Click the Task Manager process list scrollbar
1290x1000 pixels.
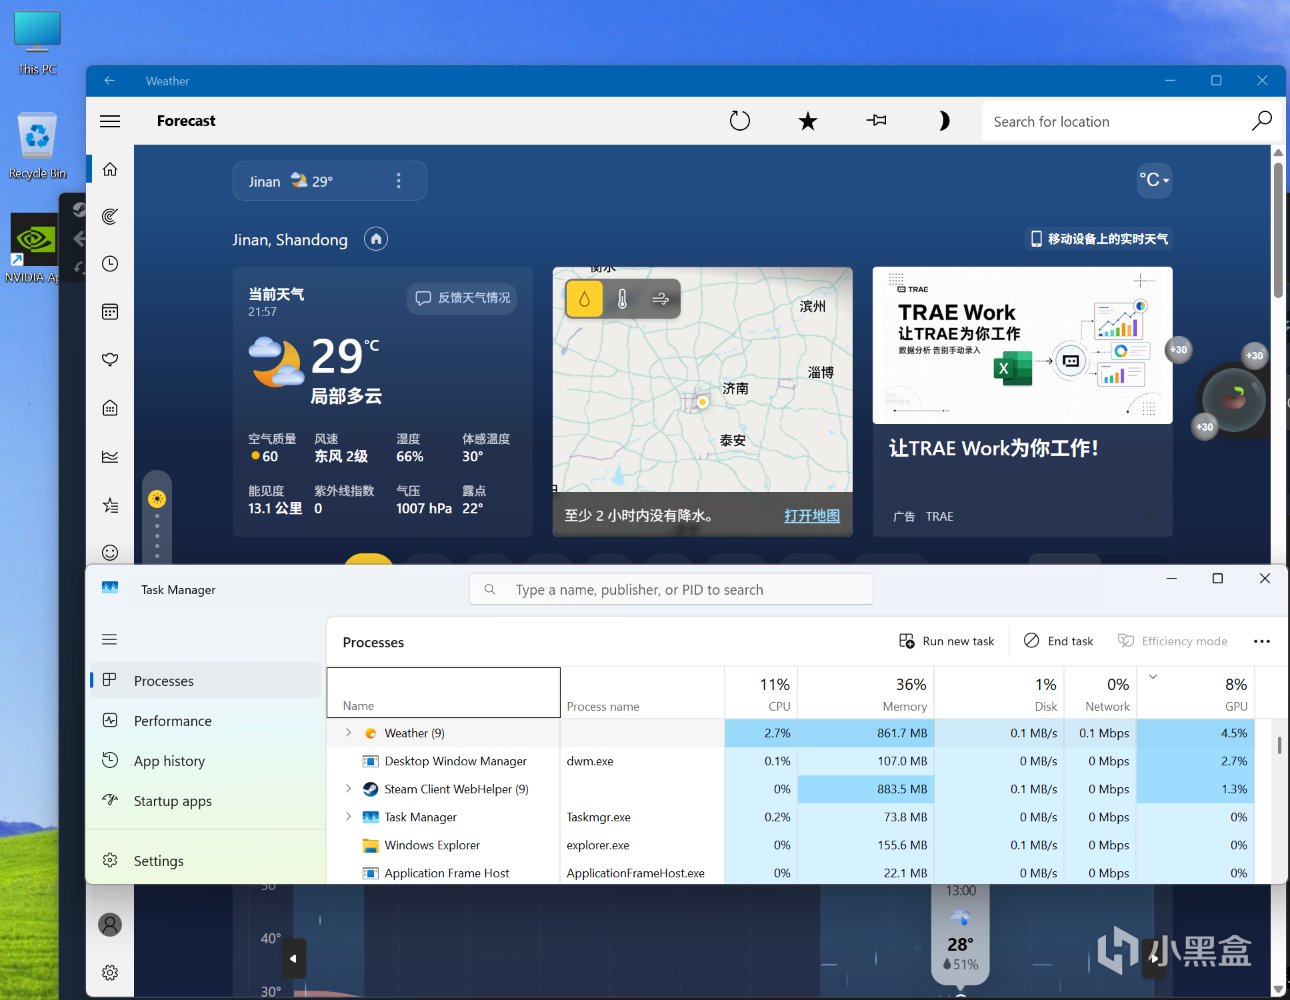click(x=1279, y=746)
